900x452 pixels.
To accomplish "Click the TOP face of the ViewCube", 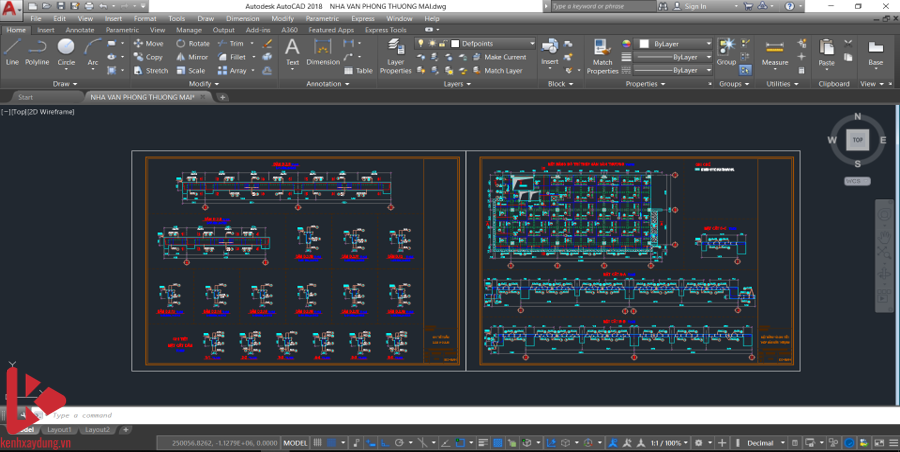I will coord(856,140).
